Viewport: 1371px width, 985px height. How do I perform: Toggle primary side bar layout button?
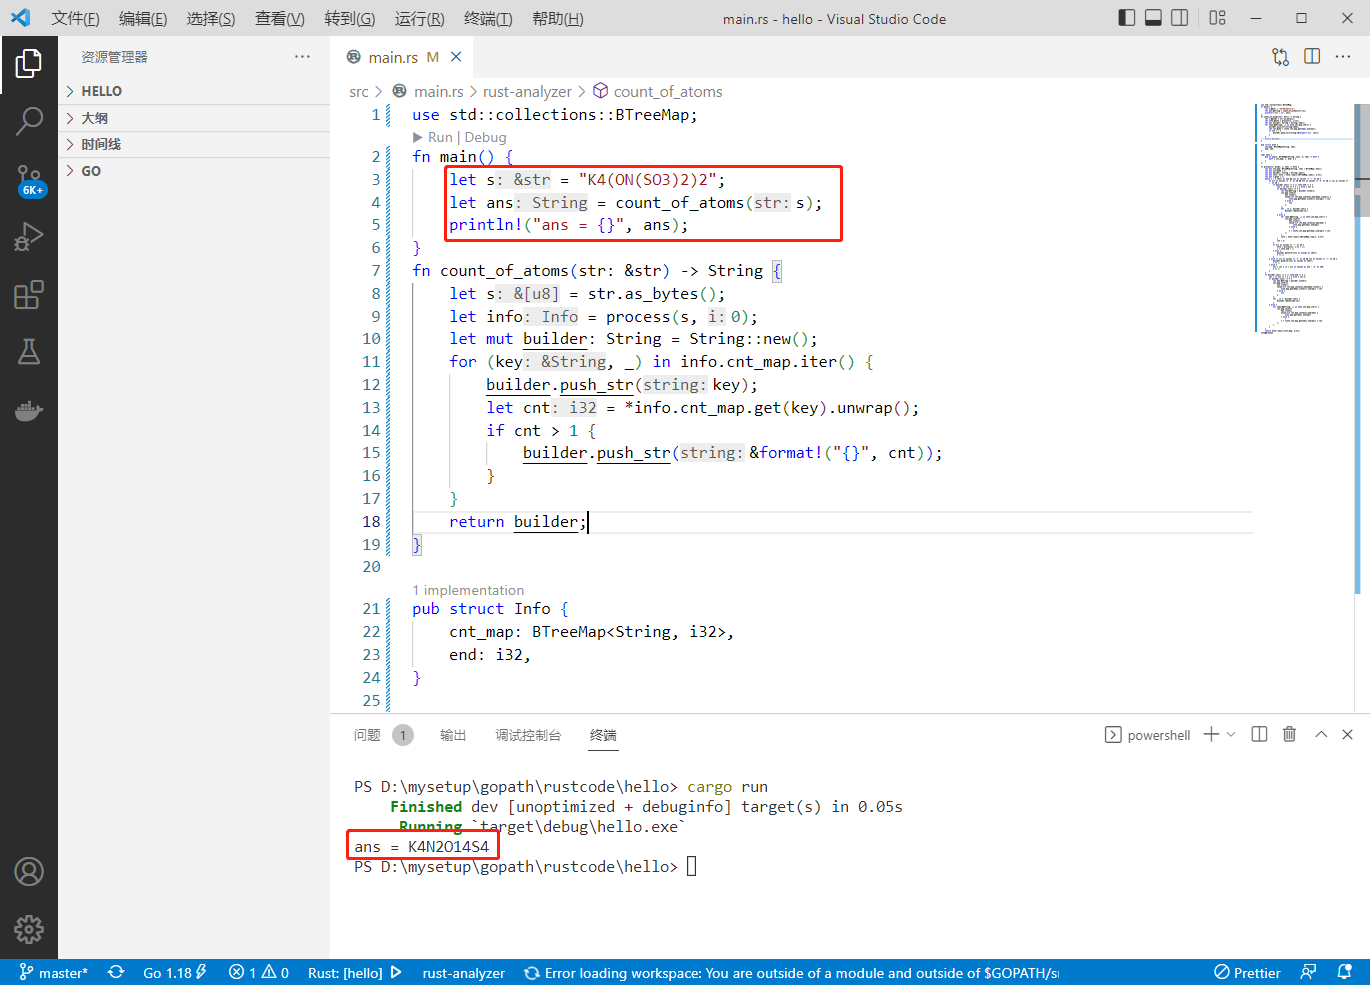(1127, 18)
